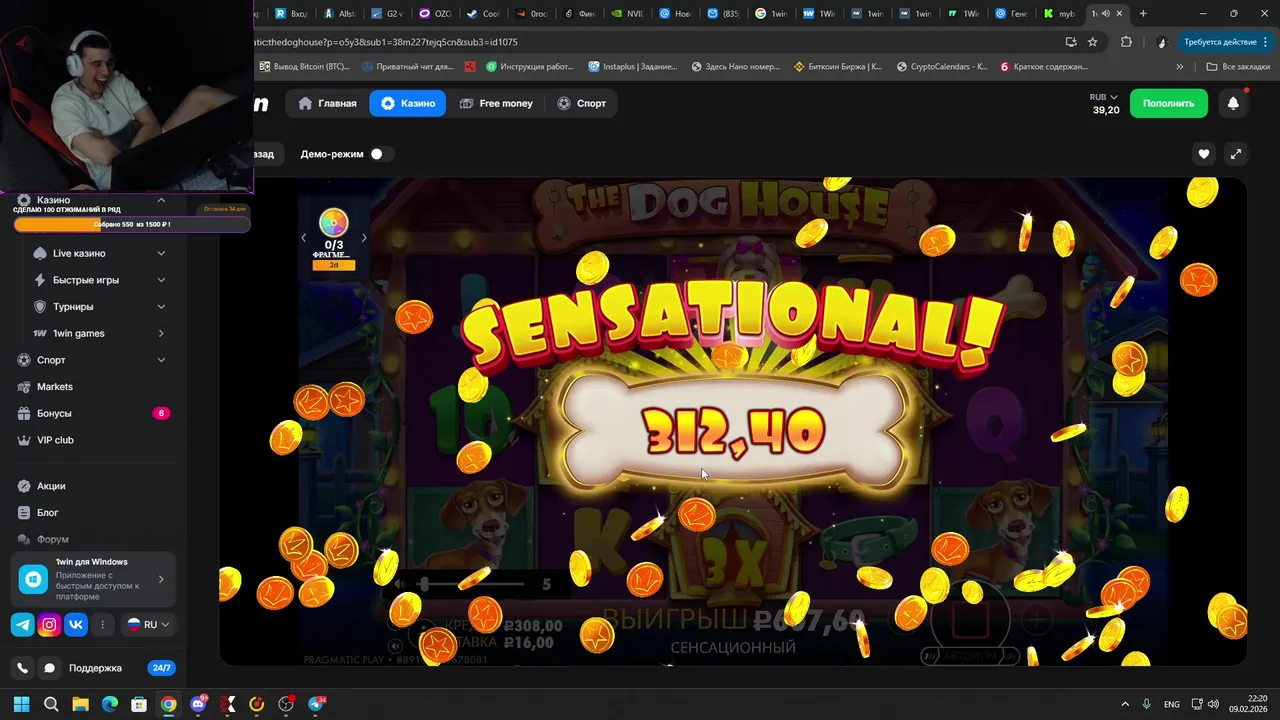Select the Казино navigation tab
This screenshot has width=1280, height=720.
pyautogui.click(x=408, y=103)
